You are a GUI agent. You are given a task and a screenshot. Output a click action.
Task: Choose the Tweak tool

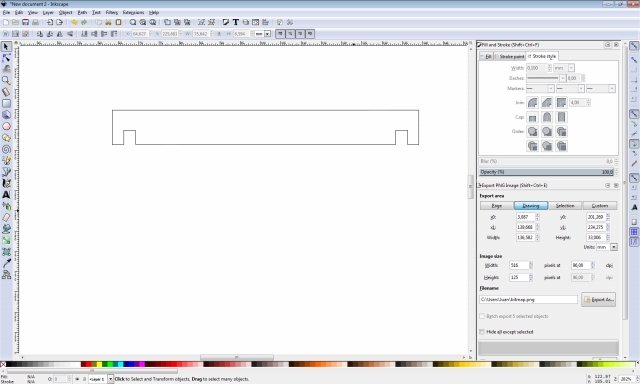point(6,69)
